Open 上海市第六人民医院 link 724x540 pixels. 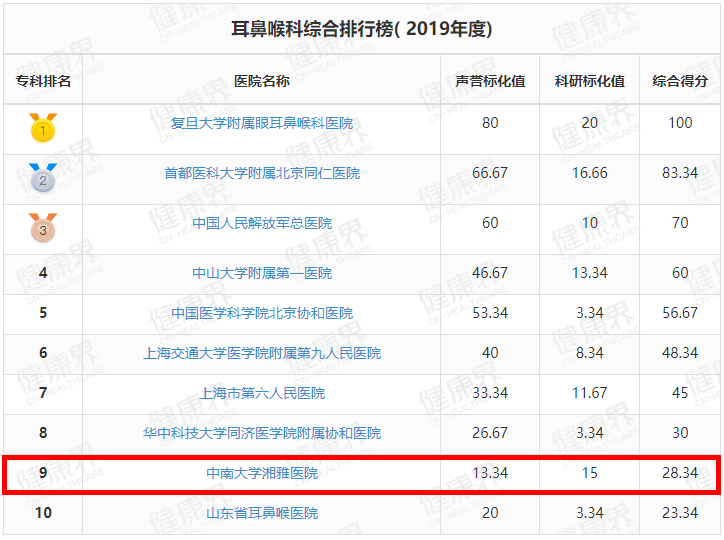click(262, 393)
